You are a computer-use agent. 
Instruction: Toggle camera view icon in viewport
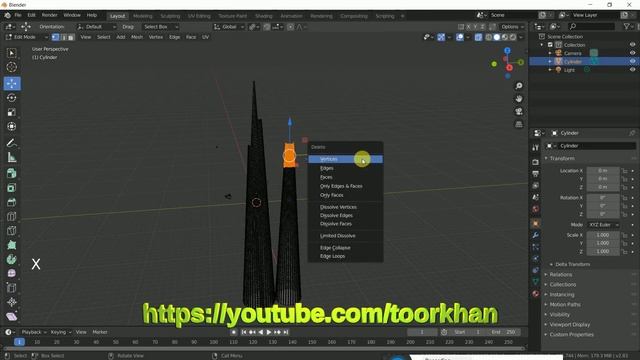tap(519, 111)
